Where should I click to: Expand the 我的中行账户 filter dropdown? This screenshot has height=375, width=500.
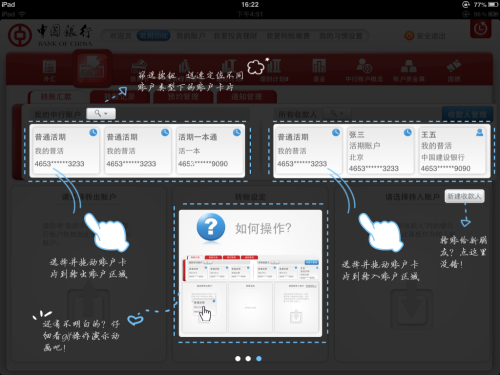point(101,114)
